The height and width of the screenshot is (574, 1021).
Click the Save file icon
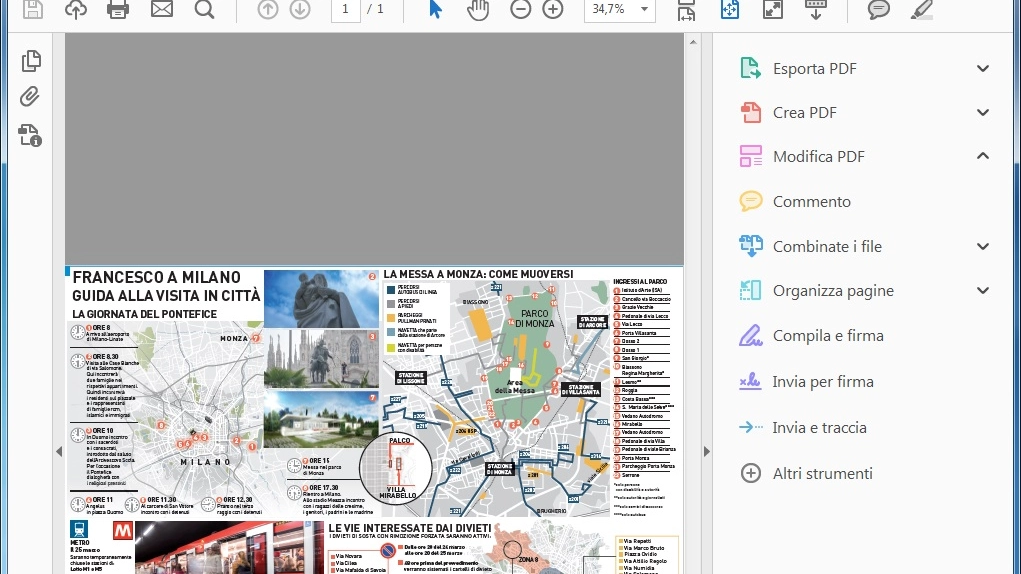tap(33, 9)
